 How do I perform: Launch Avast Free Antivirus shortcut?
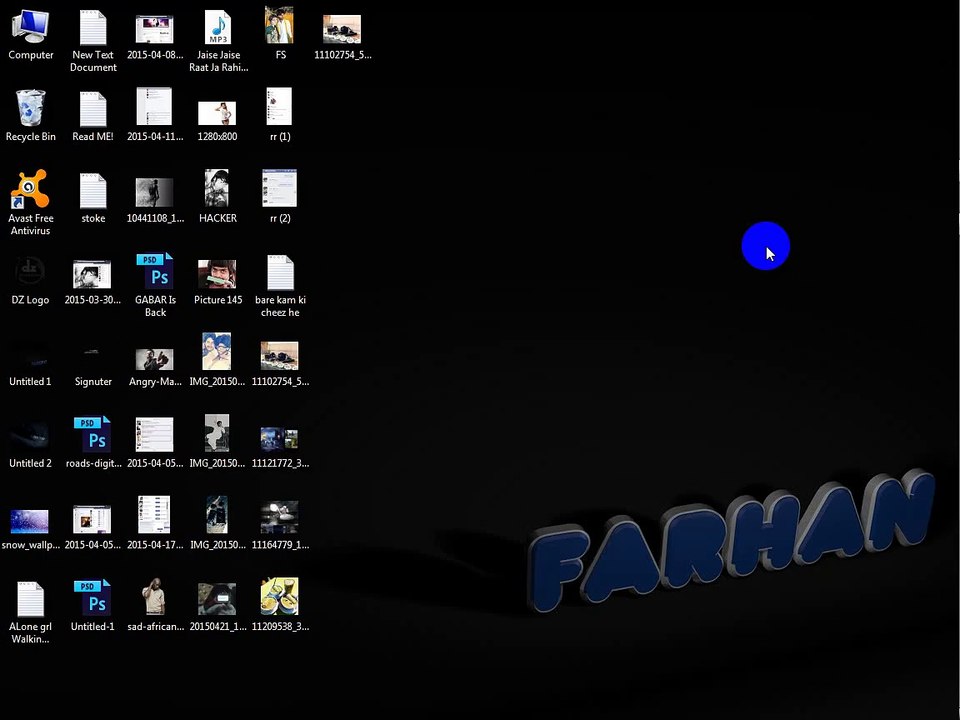(31, 203)
